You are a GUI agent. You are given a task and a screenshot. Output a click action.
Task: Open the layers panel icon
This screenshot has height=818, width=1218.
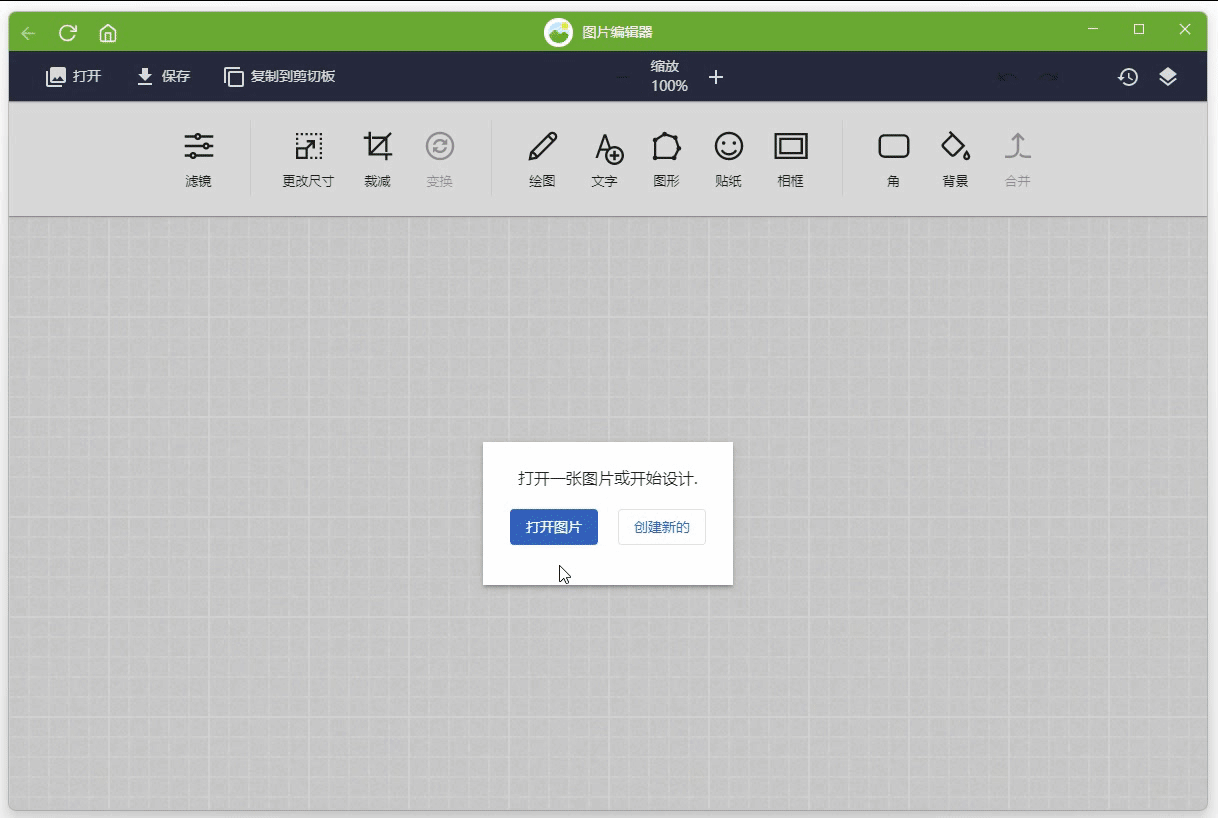click(x=1168, y=77)
